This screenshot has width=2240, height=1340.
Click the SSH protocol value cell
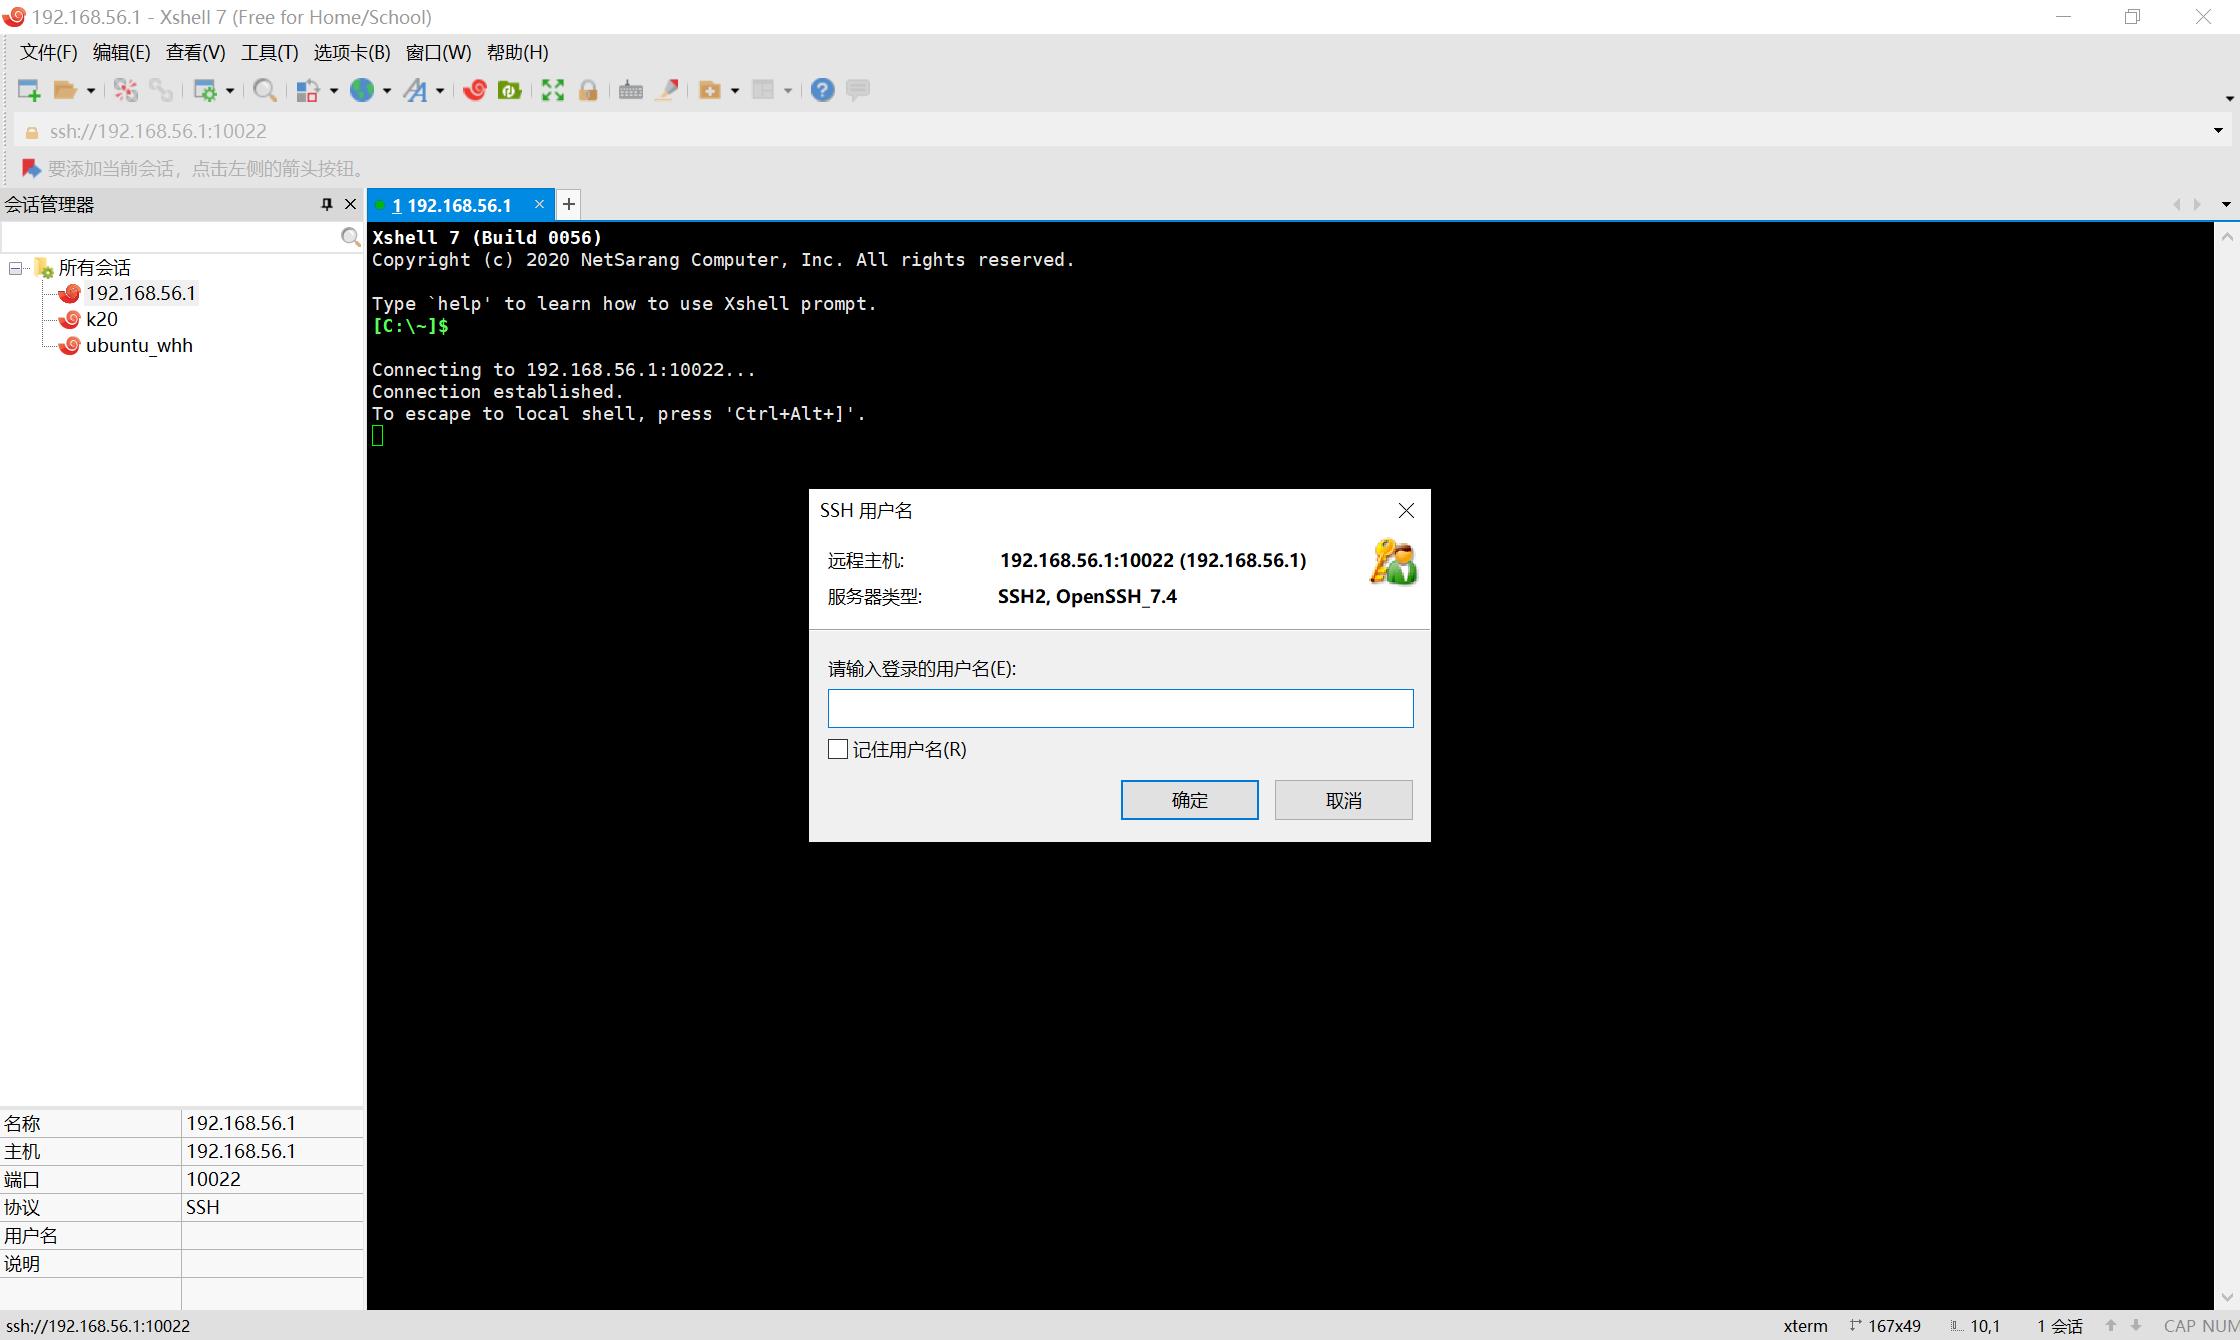tap(272, 1207)
